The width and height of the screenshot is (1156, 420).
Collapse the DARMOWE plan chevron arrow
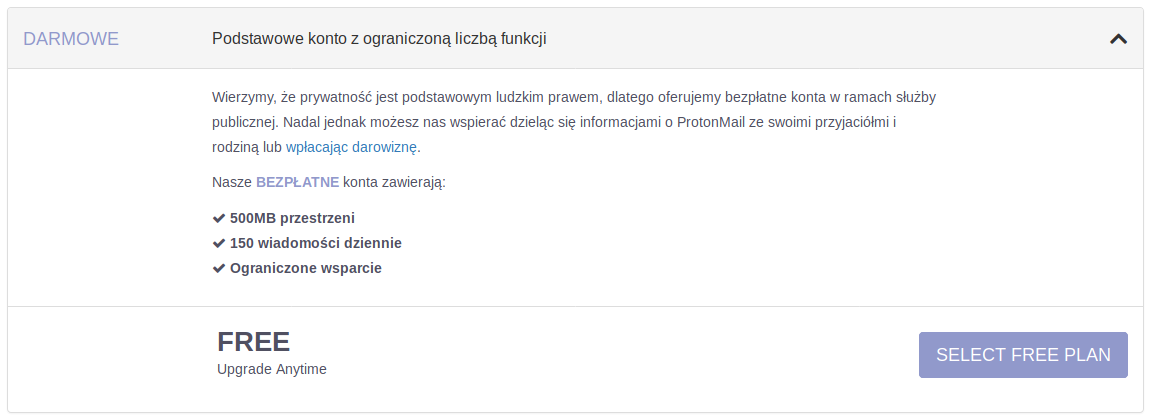tap(1118, 39)
